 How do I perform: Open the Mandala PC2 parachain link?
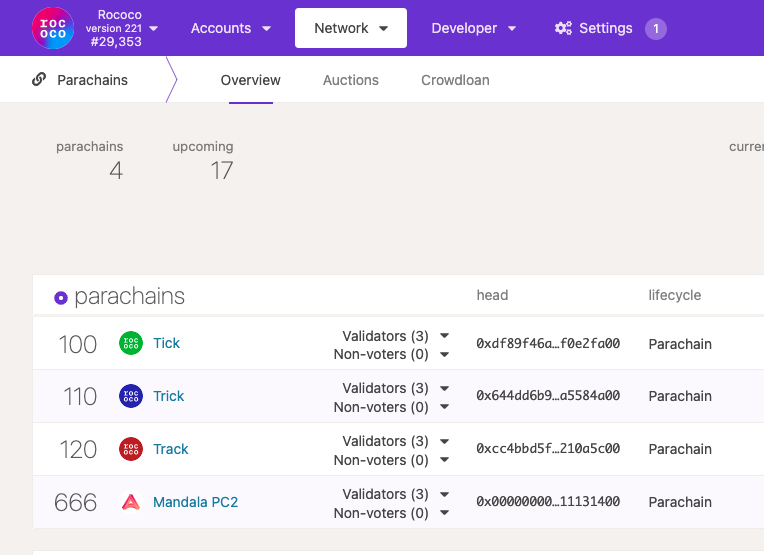click(x=195, y=502)
